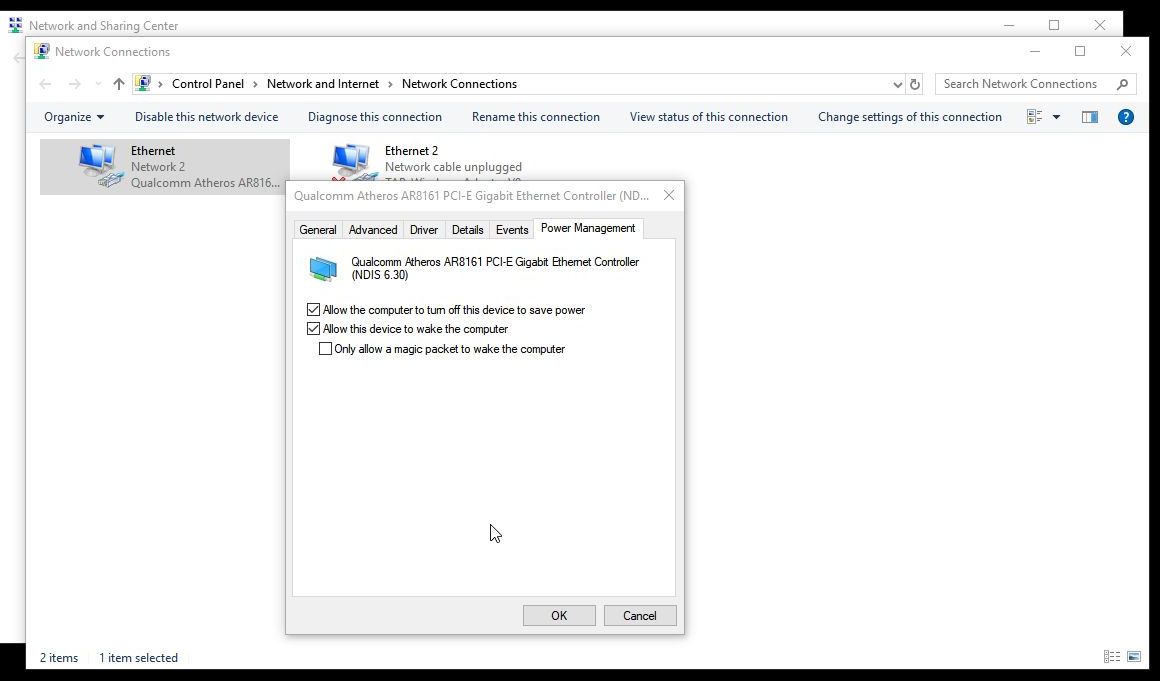Switch to details view icon in status bar

point(1111,657)
